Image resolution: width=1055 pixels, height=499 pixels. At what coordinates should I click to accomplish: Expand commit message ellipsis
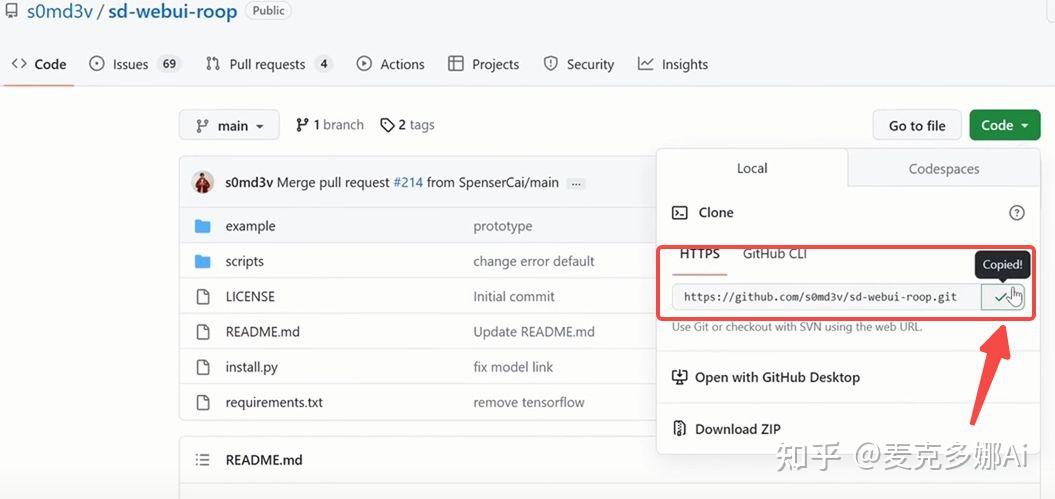coord(576,183)
